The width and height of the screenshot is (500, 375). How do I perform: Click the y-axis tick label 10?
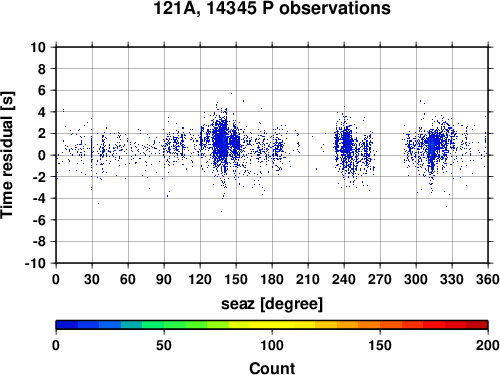[x=38, y=47]
